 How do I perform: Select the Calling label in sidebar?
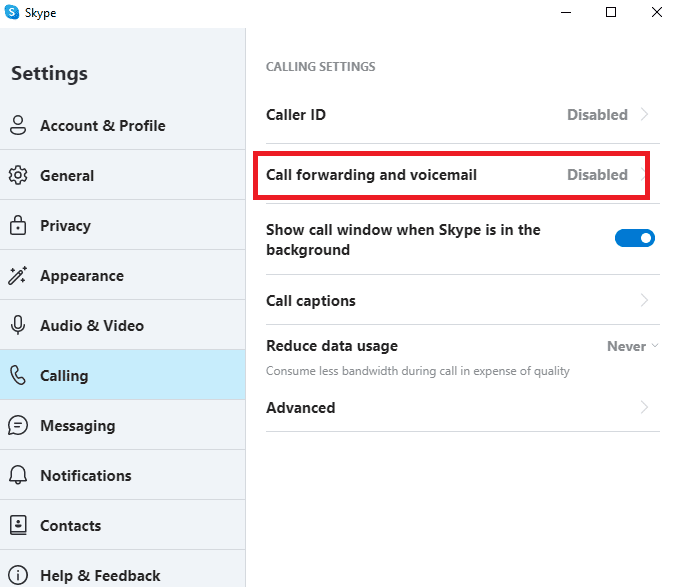(x=64, y=376)
